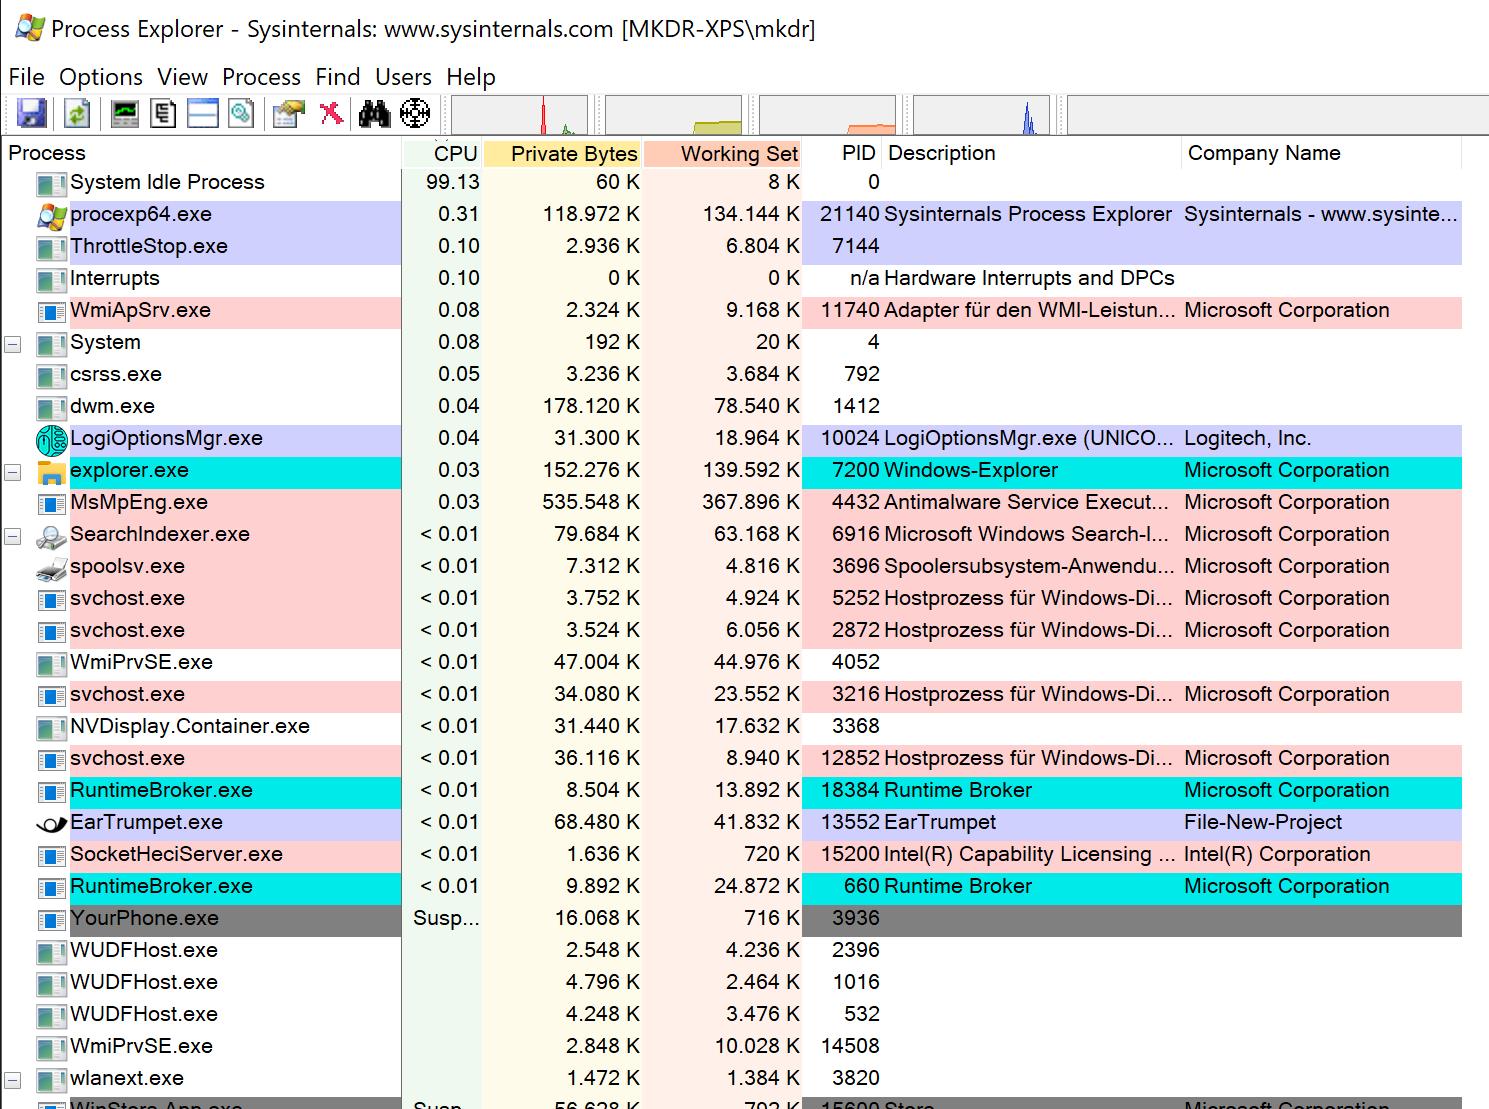Click the Refresh Now toolbar icon
1489x1109 pixels.
click(77, 113)
